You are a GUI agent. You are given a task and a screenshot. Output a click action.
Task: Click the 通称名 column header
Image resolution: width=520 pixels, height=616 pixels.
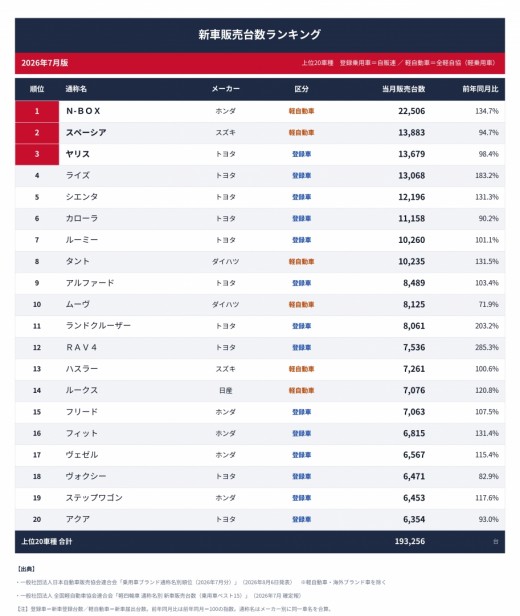pos(76,89)
